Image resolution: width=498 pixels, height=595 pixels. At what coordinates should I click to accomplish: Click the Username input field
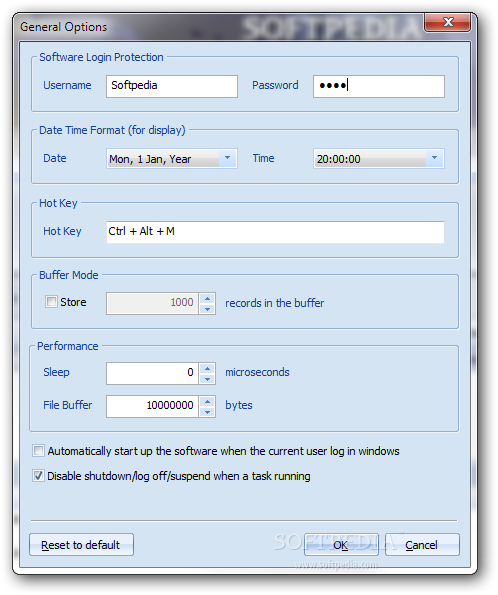(172, 86)
